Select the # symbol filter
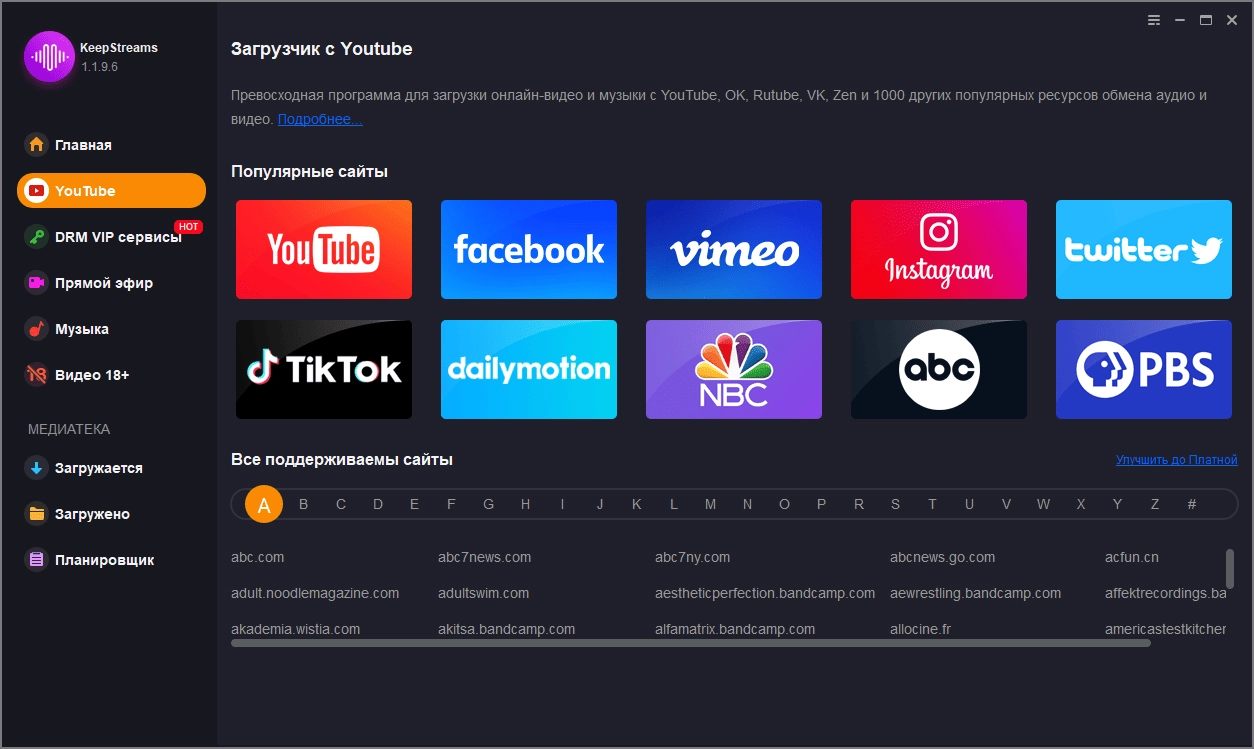The width and height of the screenshot is (1254, 749). click(1191, 505)
